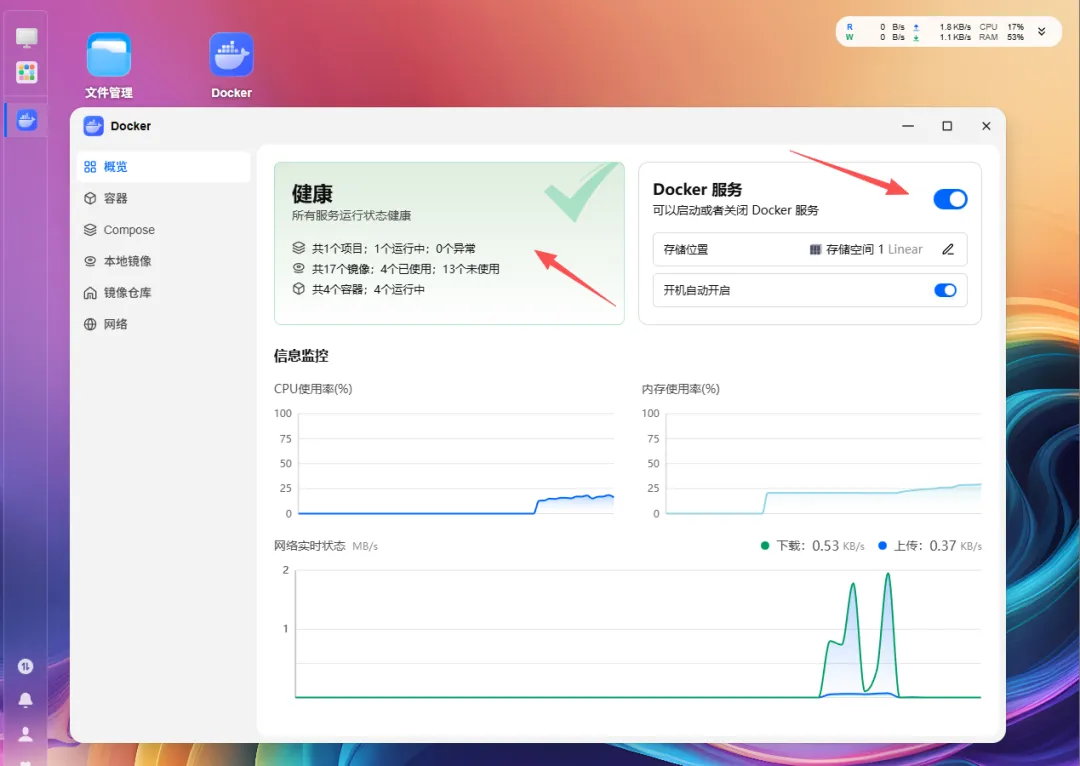This screenshot has width=1080, height=766.
Task: Open the 网络 sidebar item
Action: point(163,324)
